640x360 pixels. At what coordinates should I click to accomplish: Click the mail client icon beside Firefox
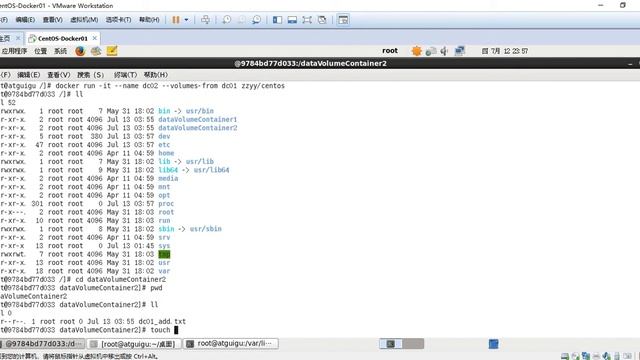(x=96, y=51)
